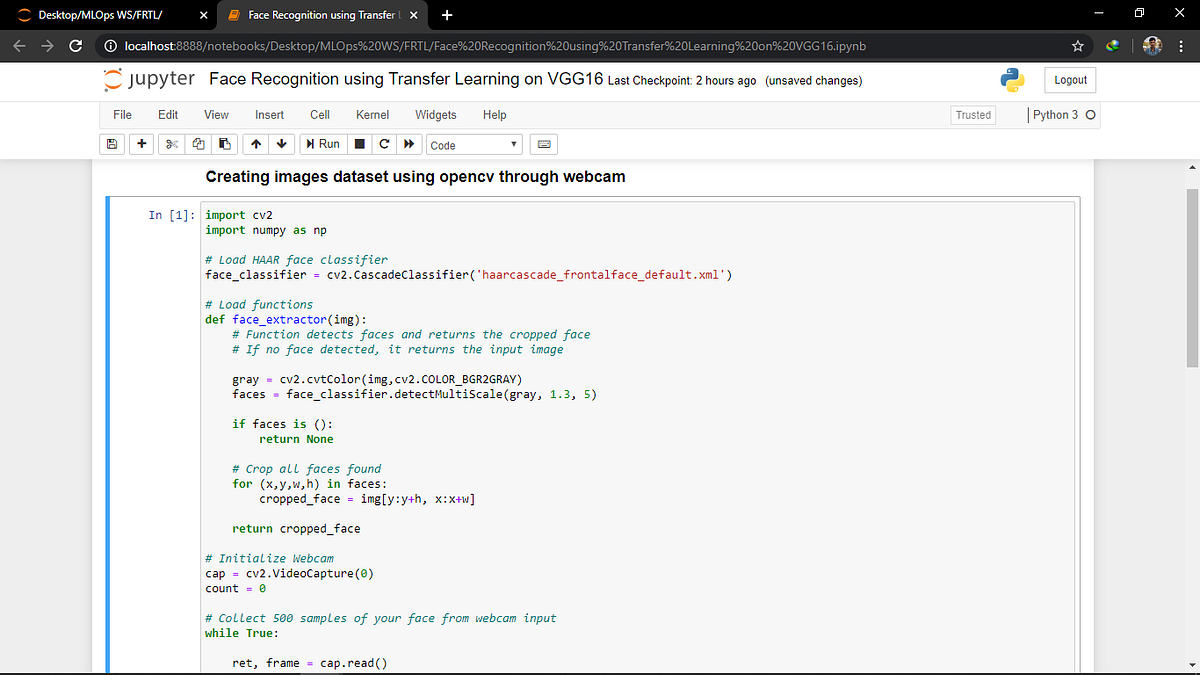Interrupt the kernel with stop icon
The height and width of the screenshot is (675, 1200).
(x=360, y=144)
